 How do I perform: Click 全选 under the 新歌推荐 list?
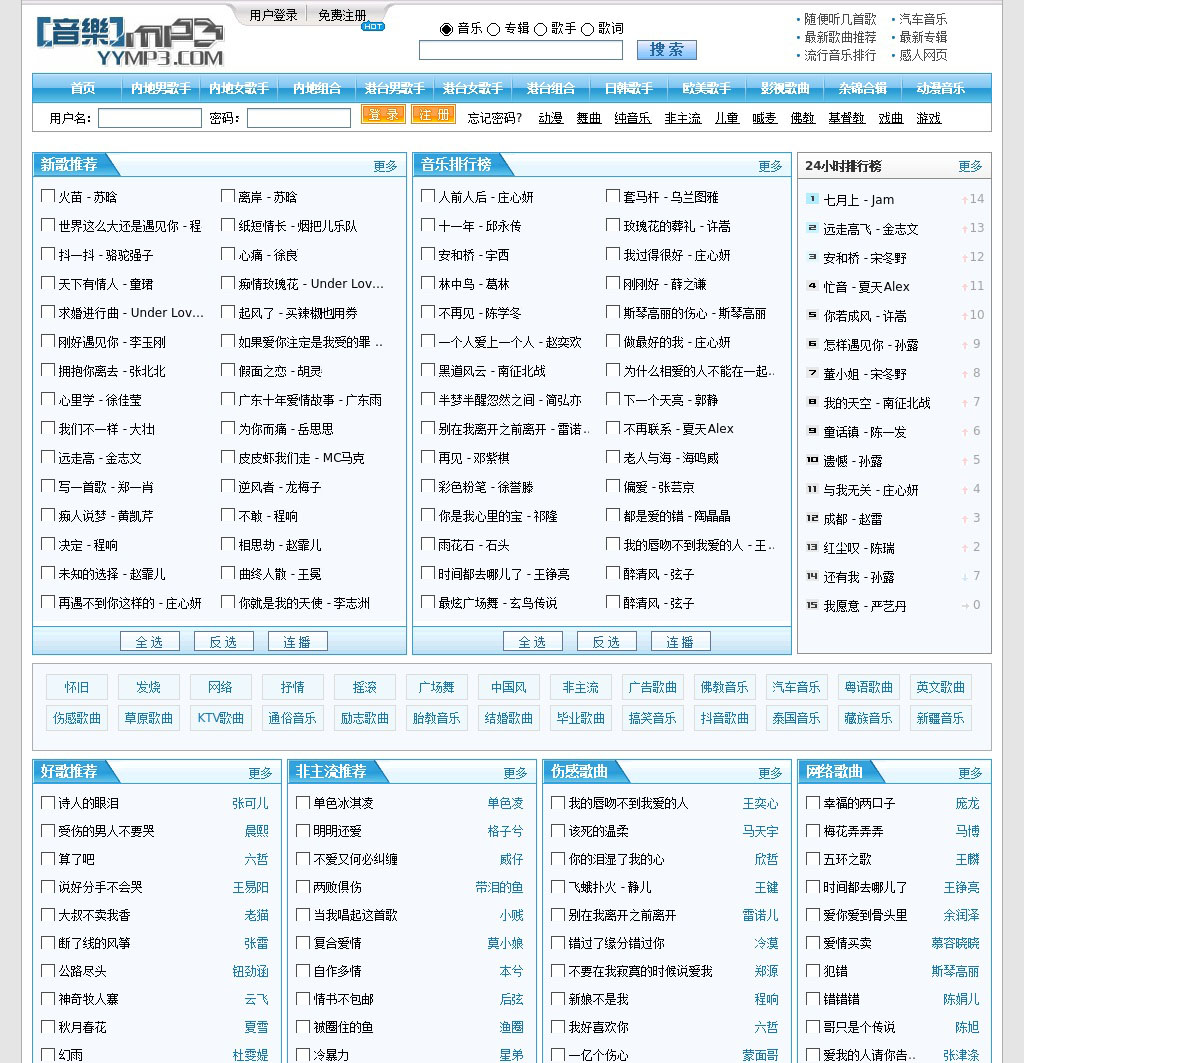[149, 642]
